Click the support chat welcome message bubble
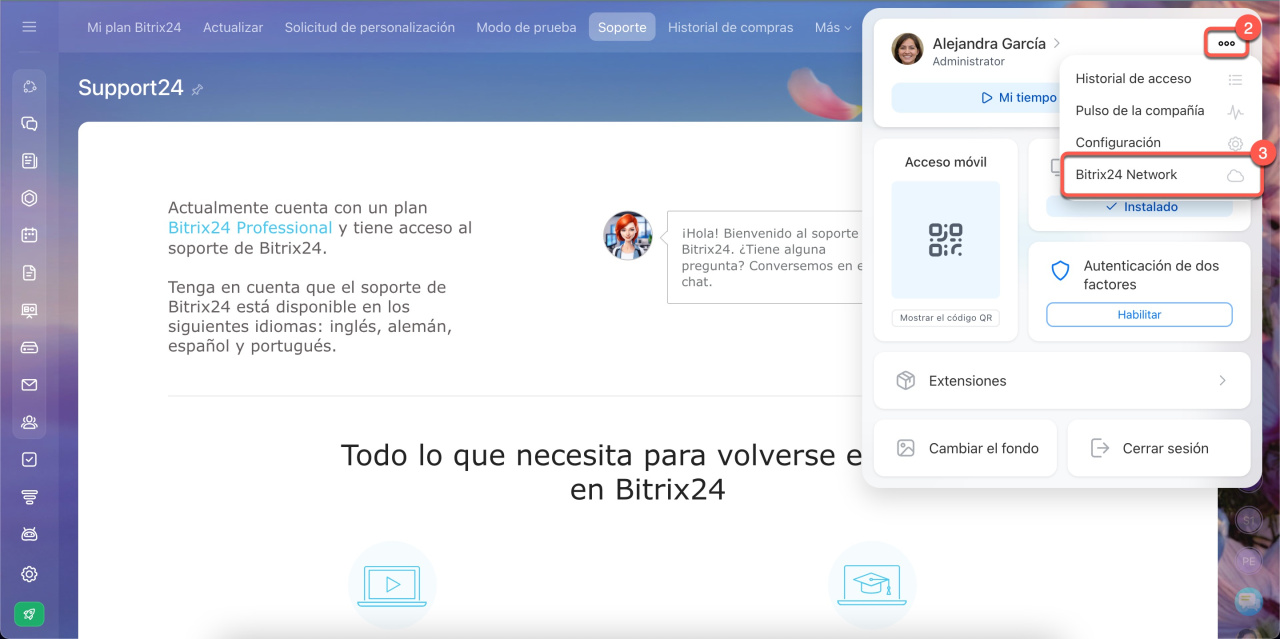The image size is (1280, 639). click(x=765, y=257)
